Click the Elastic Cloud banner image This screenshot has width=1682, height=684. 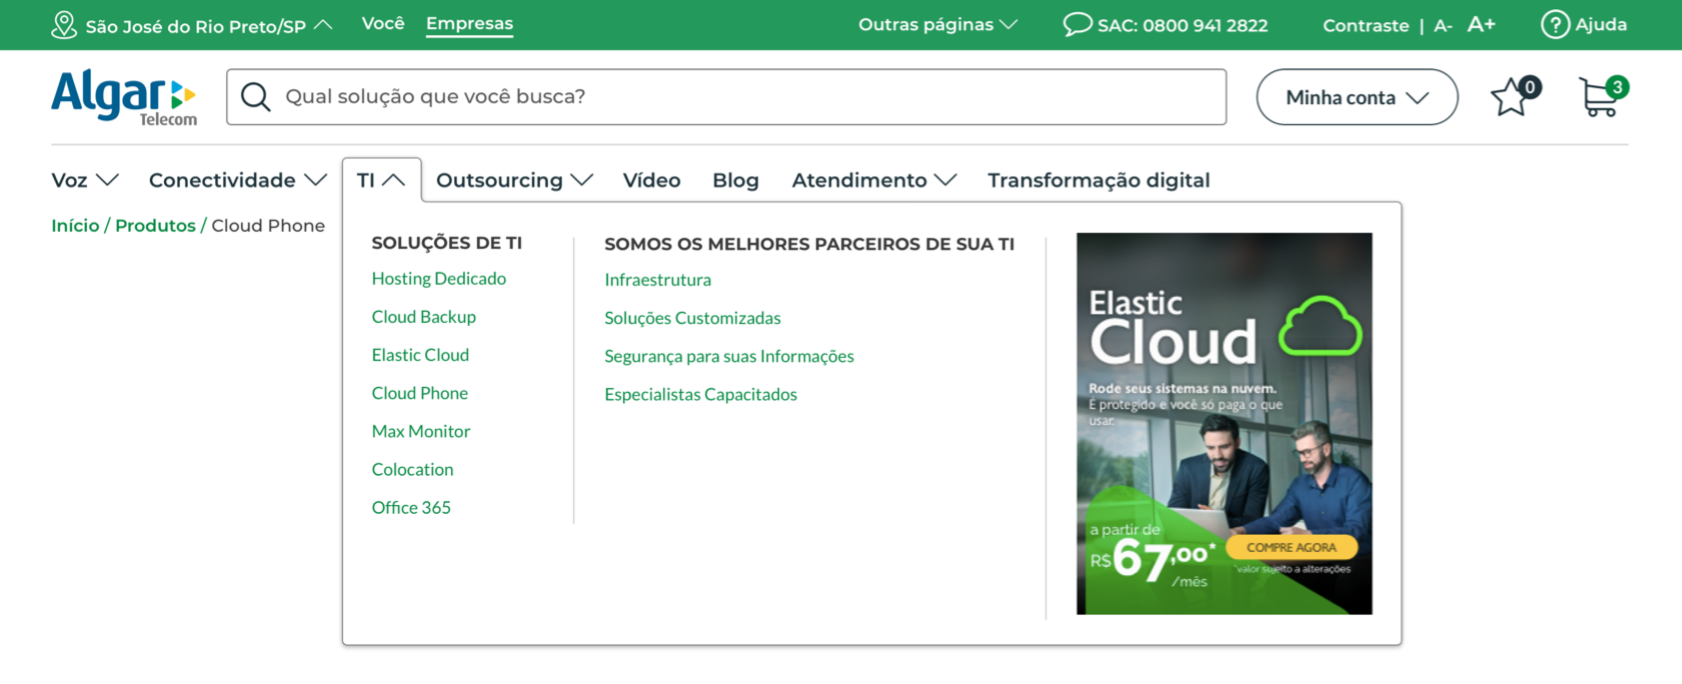point(1224,423)
